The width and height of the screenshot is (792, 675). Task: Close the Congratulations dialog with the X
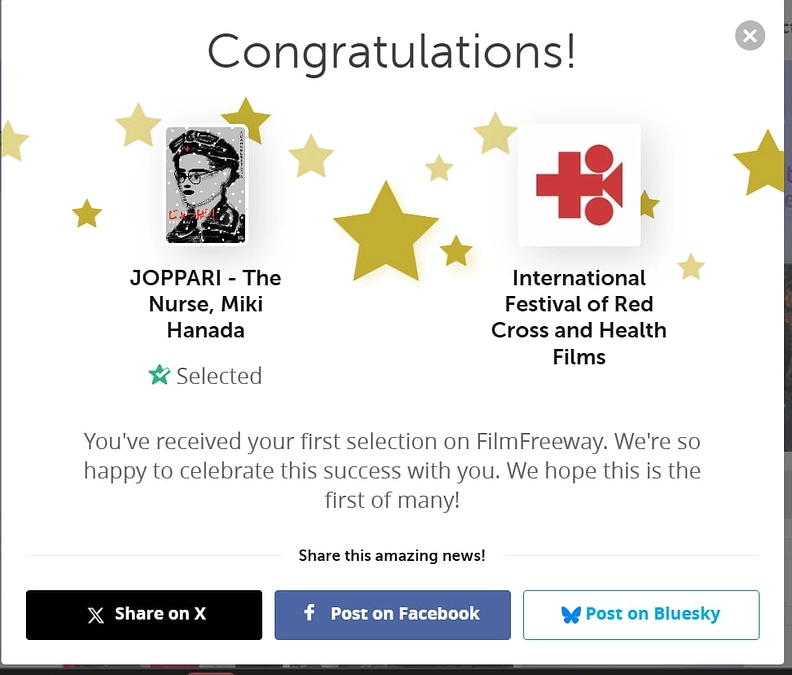(x=749, y=36)
